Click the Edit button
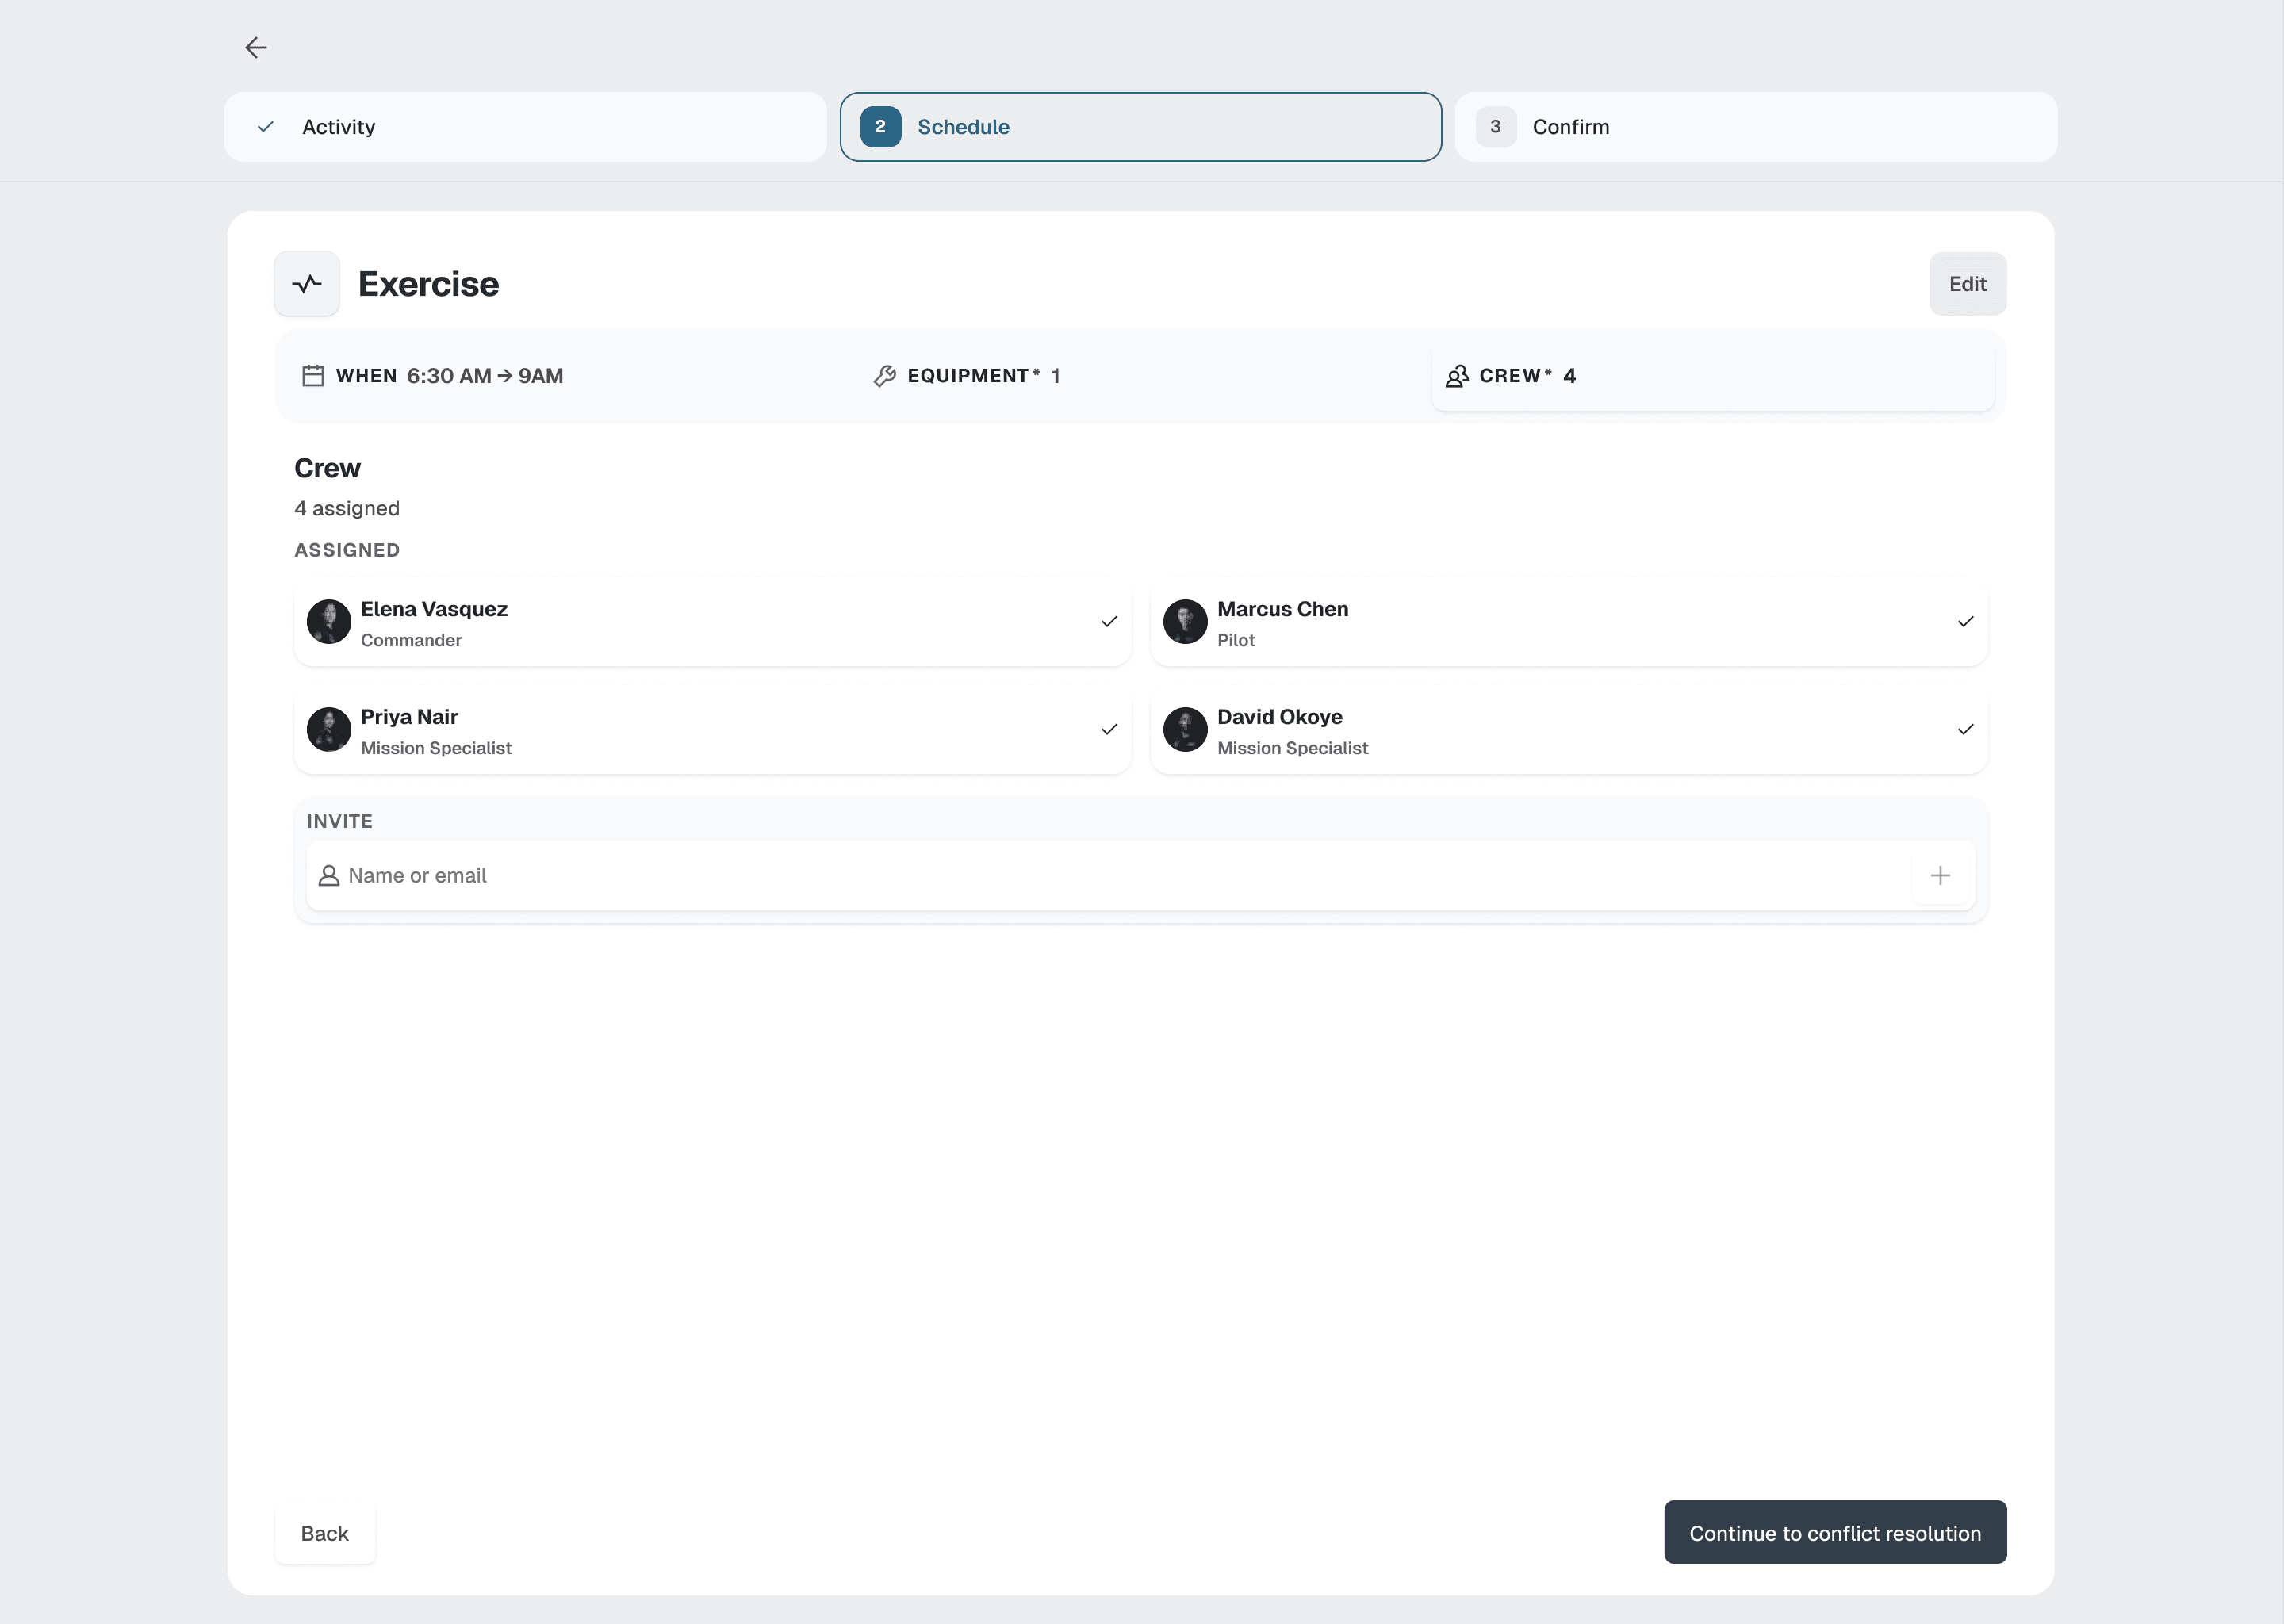Viewport: 2284px width, 1624px height. 1967,284
